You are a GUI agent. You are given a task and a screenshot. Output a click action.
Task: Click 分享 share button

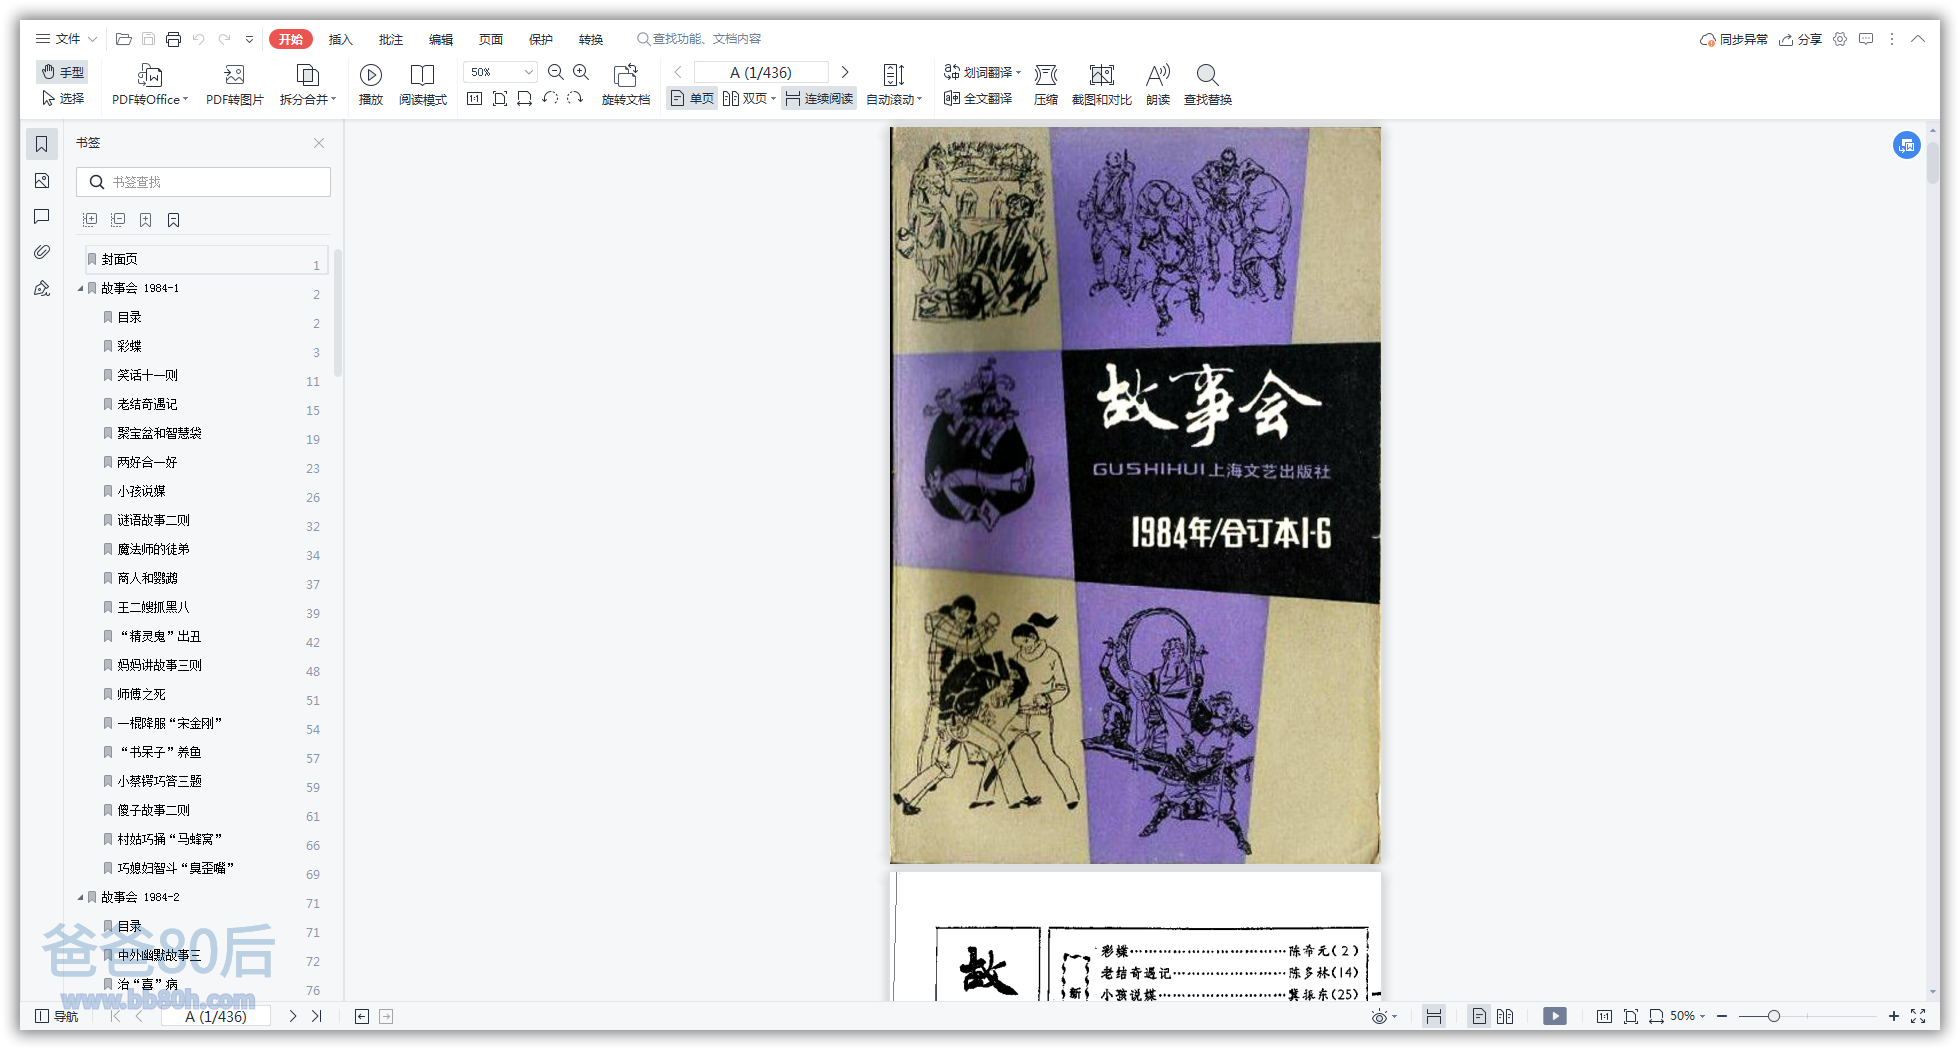coord(1800,39)
